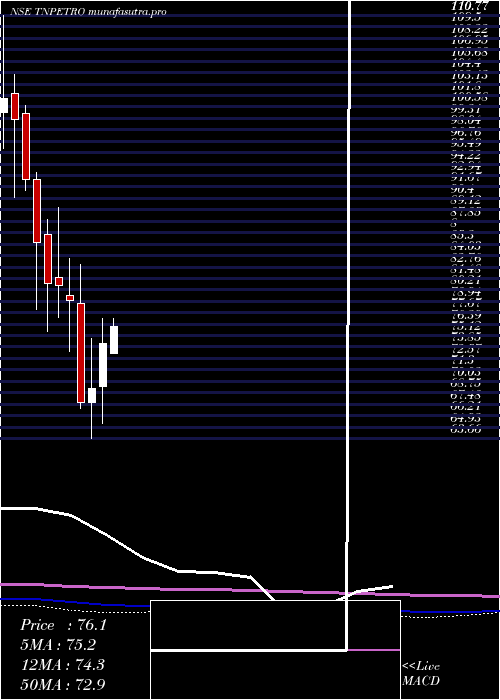Select the 50MA : 72.9 value
The width and height of the screenshot is (500, 700).
pos(63,684)
